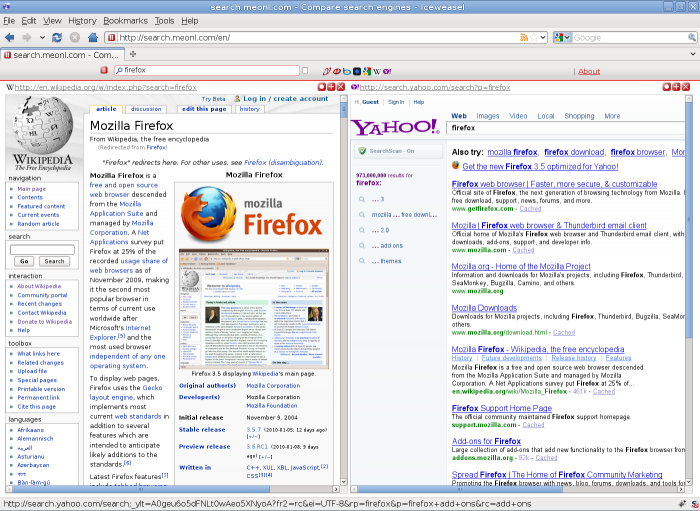Select the Yahoo engine icon in toolbar
The width and height of the screenshot is (700, 511).
(x=387, y=71)
